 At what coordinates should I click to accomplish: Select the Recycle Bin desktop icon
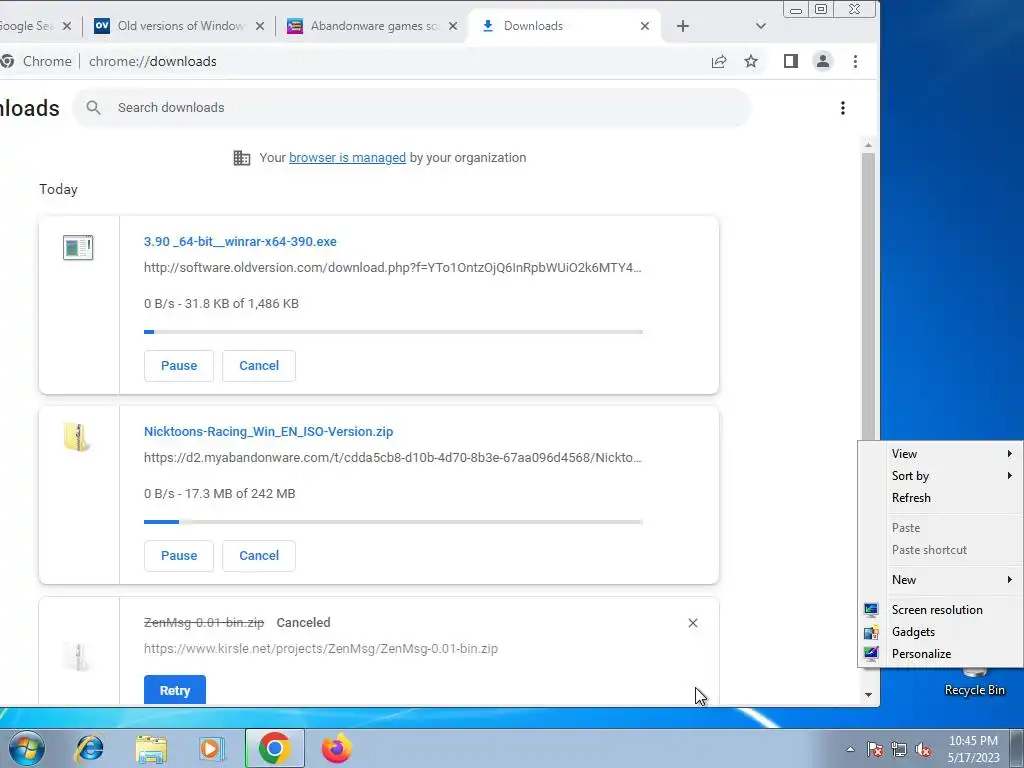click(974, 681)
